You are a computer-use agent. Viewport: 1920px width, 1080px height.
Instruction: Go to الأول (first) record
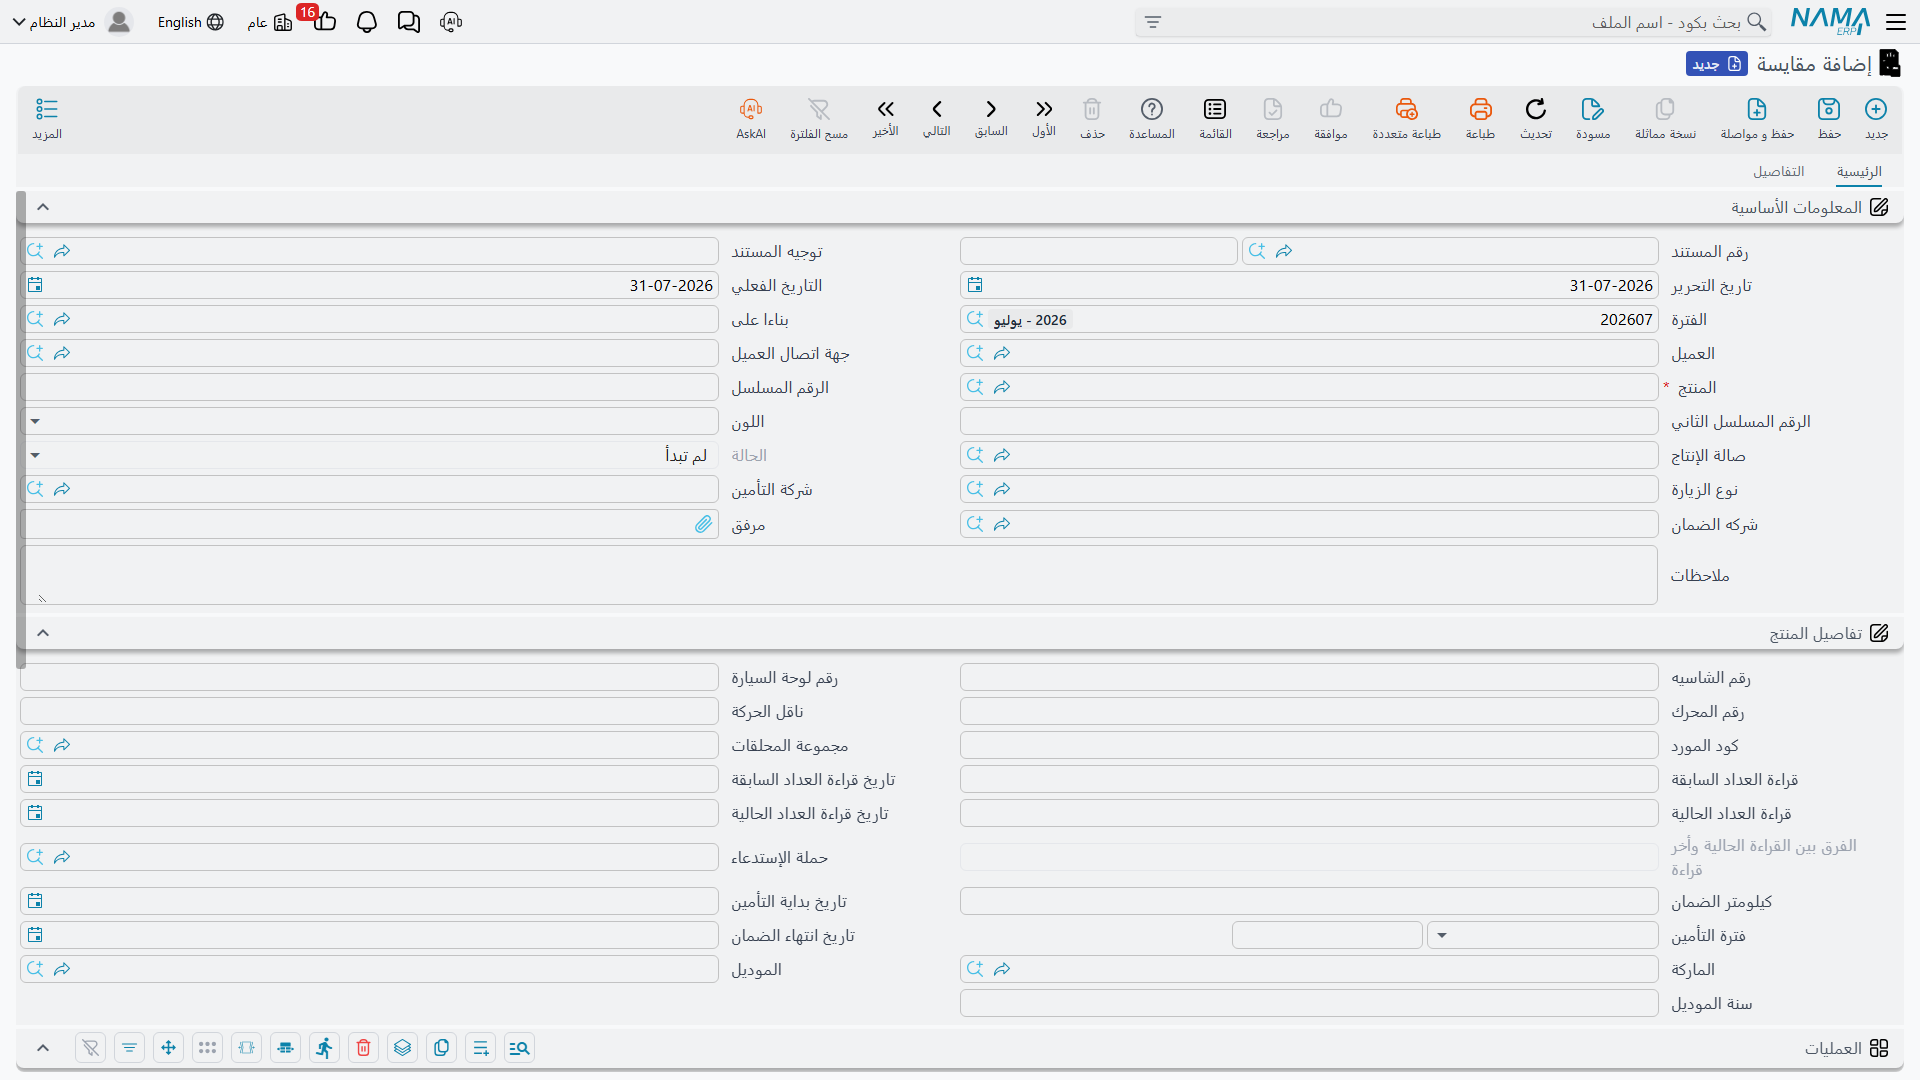[x=1044, y=117]
